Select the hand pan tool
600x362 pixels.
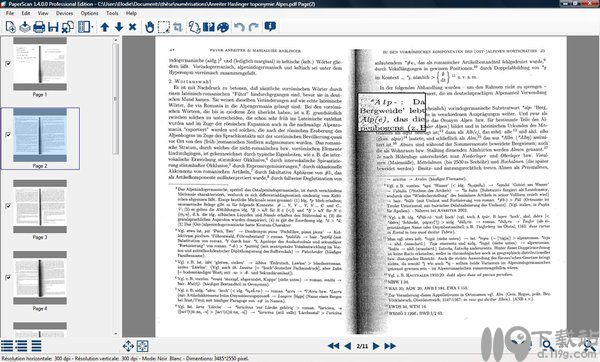(150, 27)
